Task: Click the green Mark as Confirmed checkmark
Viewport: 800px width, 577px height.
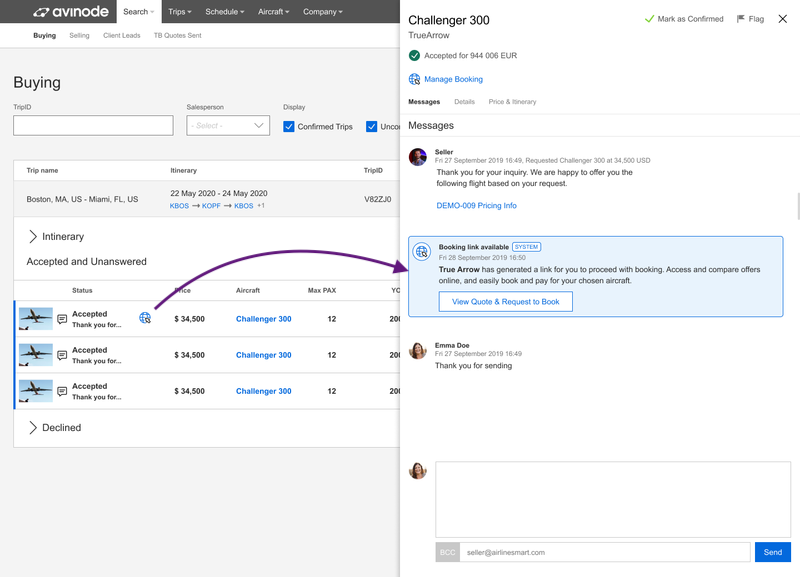Action: click(x=649, y=19)
